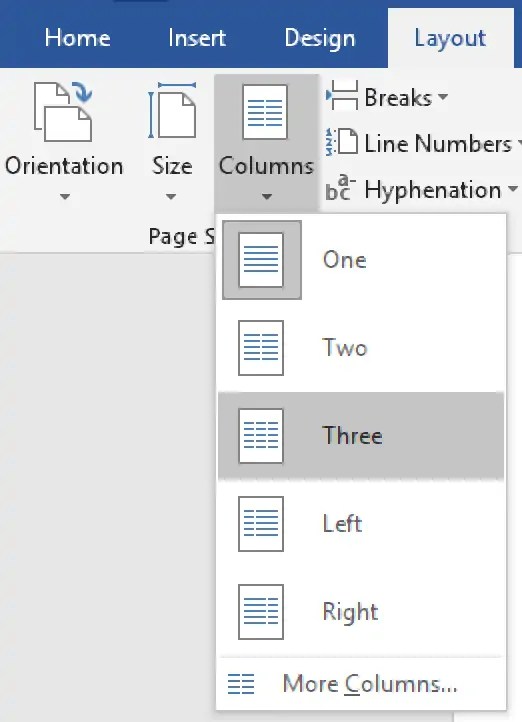522x722 pixels.
Task: Click the Orientation button label
Action: click(x=64, y=166)
